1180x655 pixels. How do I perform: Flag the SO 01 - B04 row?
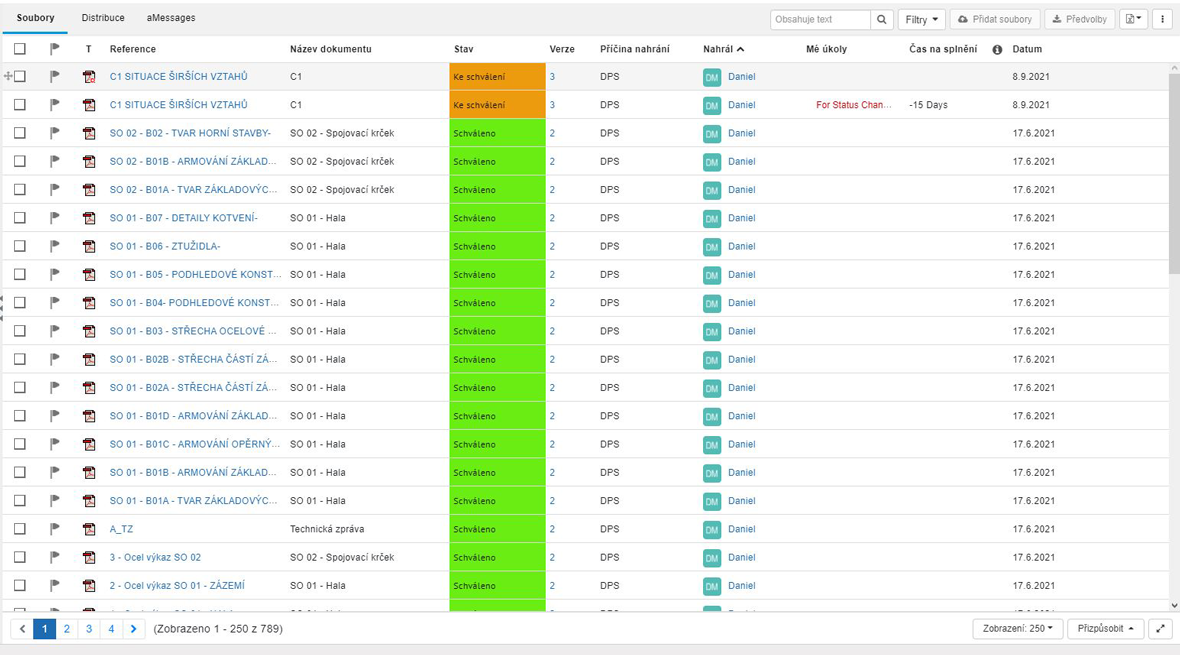point(54,303)
